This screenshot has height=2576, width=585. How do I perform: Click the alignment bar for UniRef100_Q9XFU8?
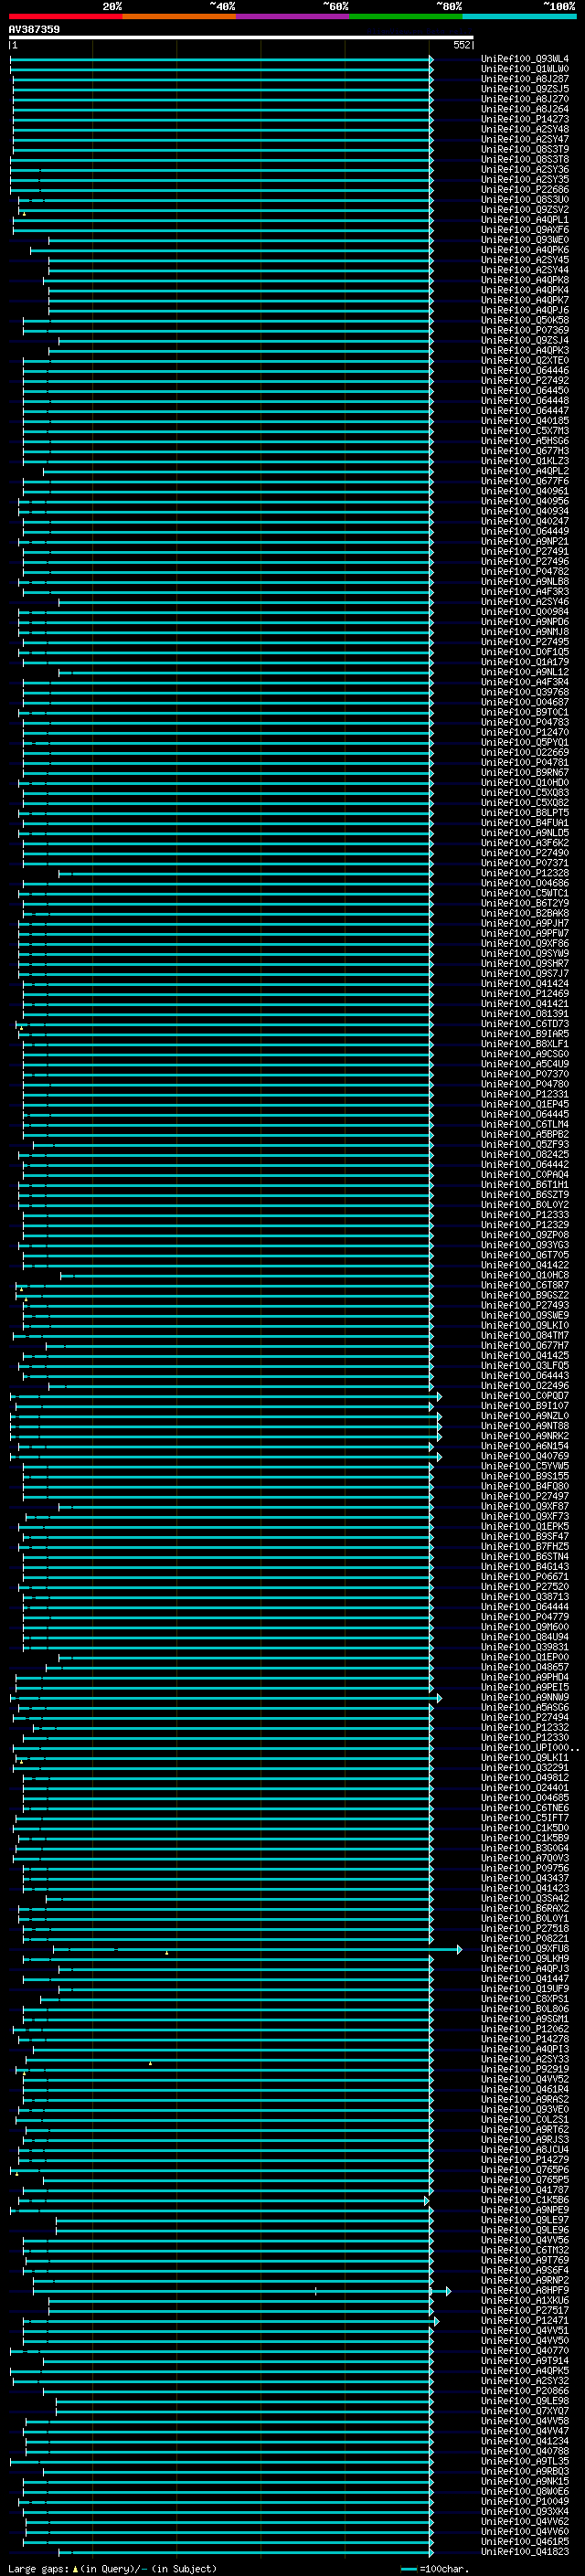[x=257, y=1949]
